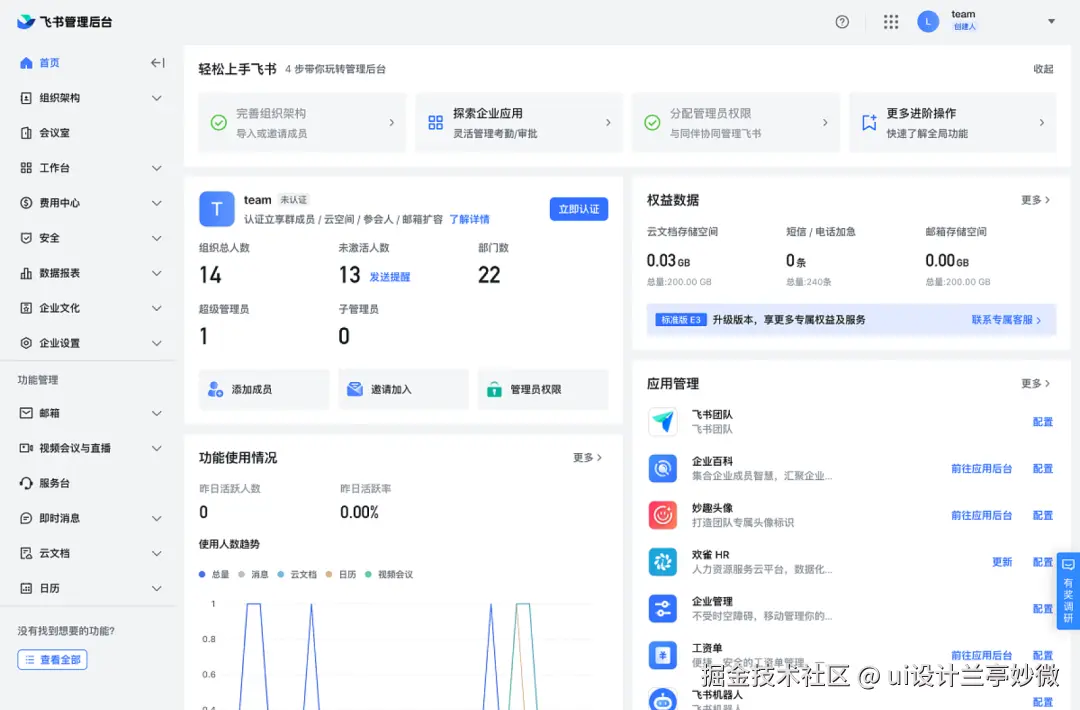Open the 更多进阶操作 step card

953,123
